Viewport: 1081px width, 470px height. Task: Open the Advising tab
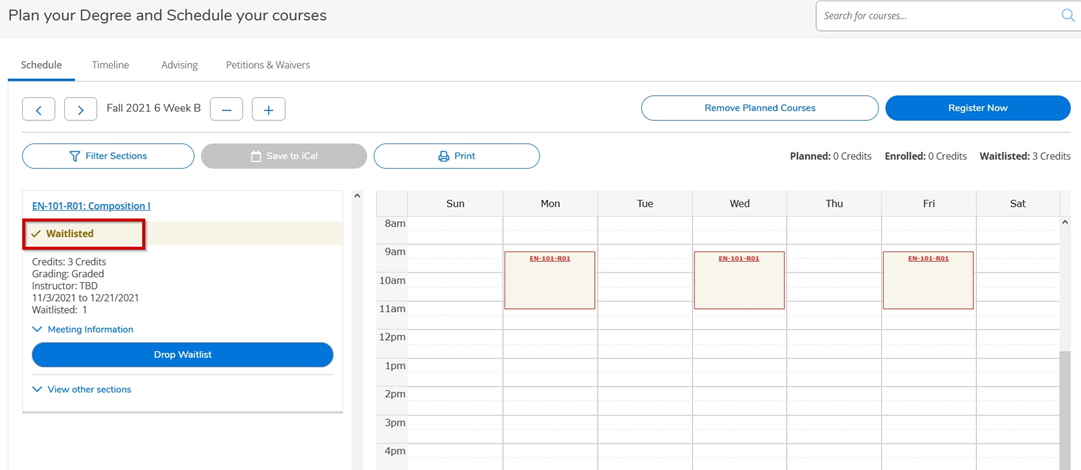coord(179,65)
